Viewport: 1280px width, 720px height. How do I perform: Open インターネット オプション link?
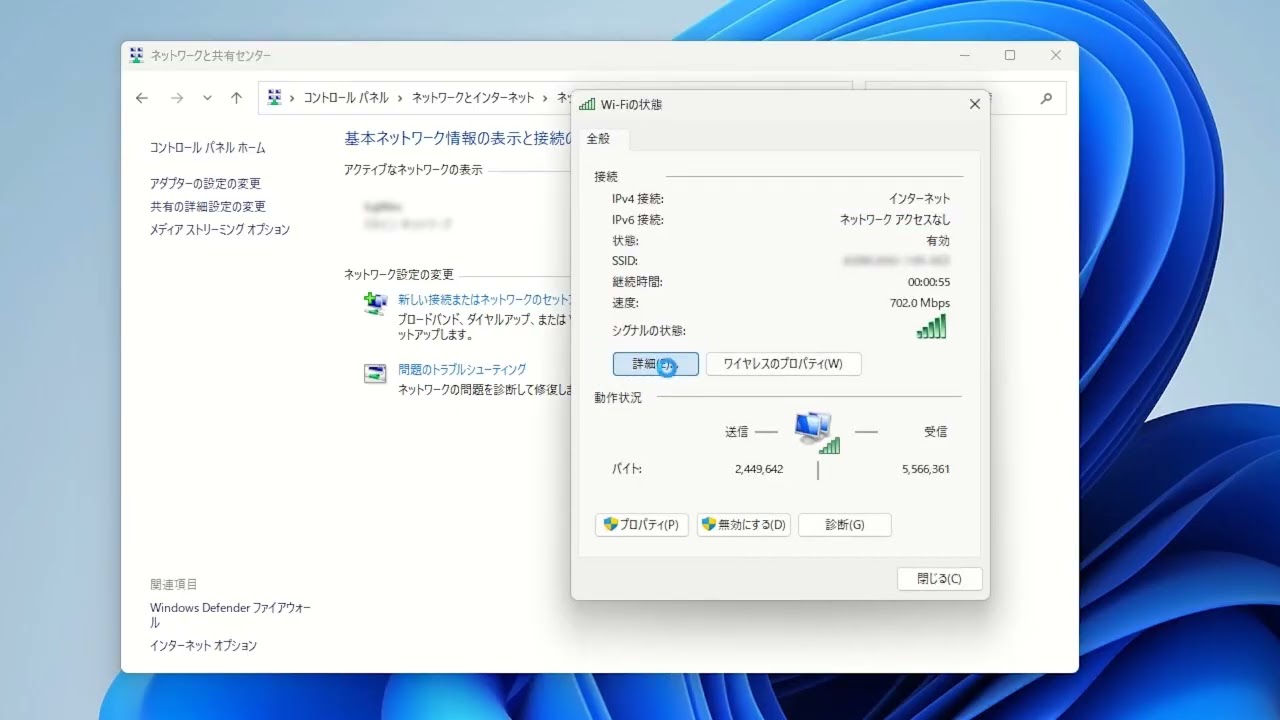point(203,646)
